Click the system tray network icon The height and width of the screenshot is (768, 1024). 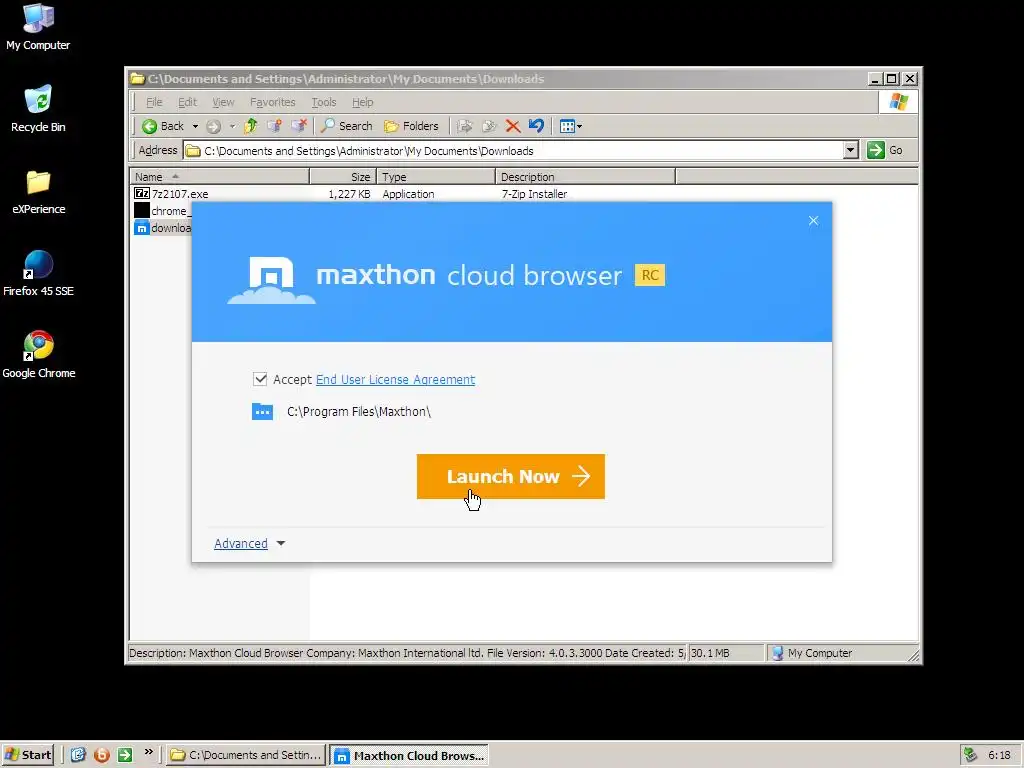point(970,755)
